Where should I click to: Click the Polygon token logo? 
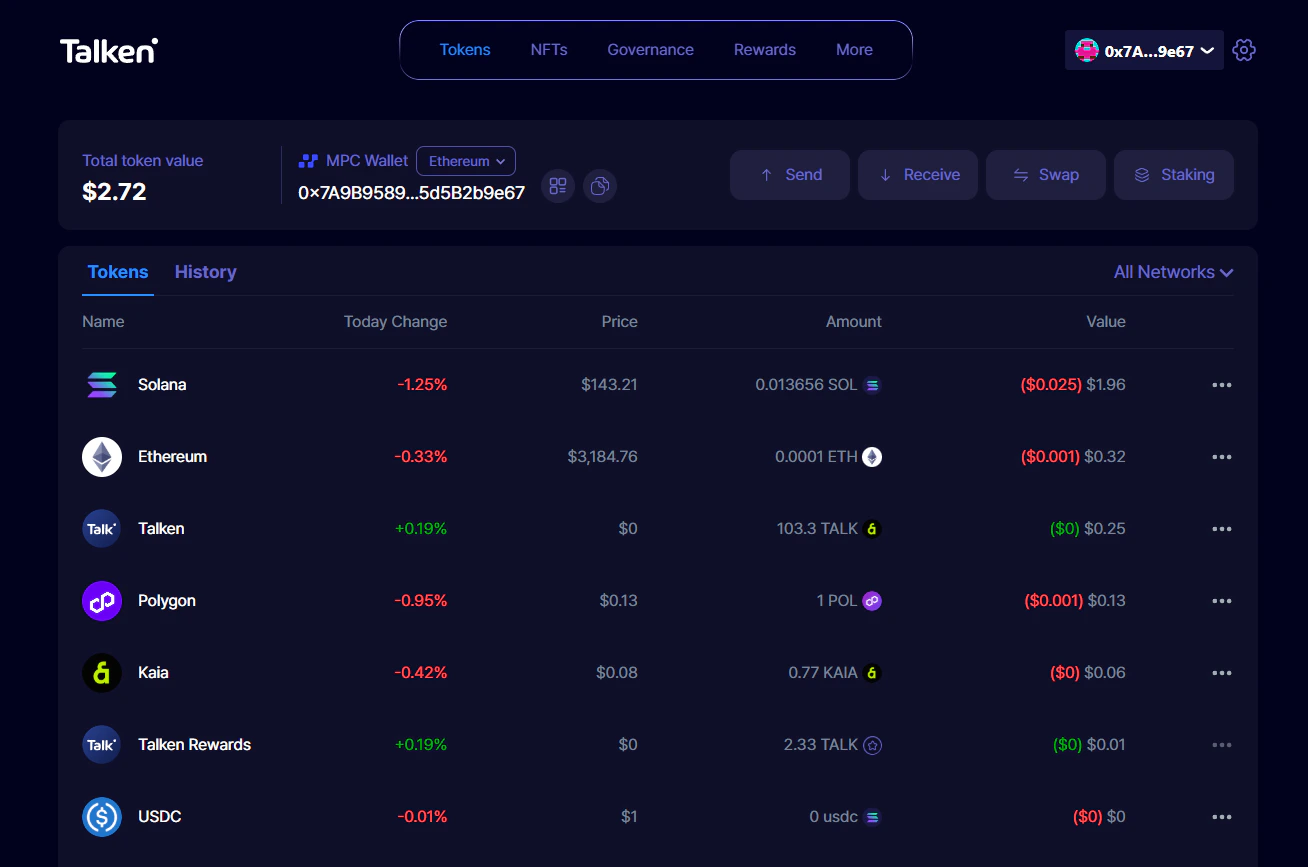tap(102, 601)
